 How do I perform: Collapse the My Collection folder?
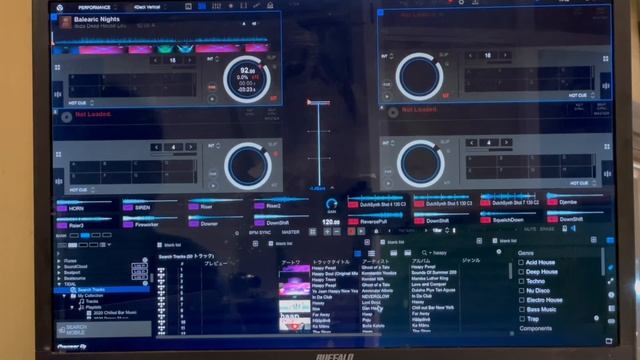click(64, 296)
